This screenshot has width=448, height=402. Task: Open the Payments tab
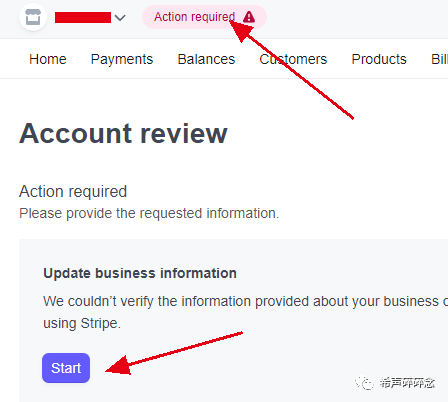[x=122, y=59]
